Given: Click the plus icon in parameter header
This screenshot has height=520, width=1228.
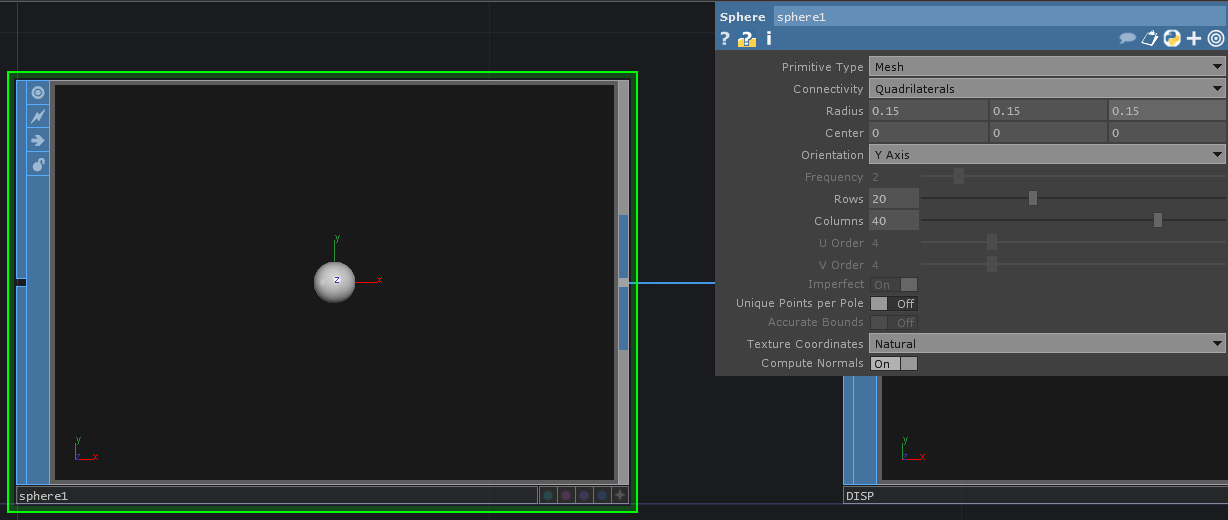Looking at the screenshot, I should (x=1194, y=39).
